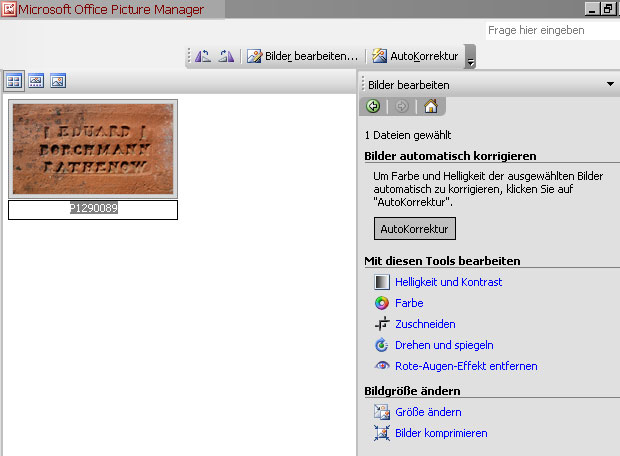The height and width of the screenshot is (456, 620).
Task: Click the rotate left toolbar icon
Action: [203, 56]
